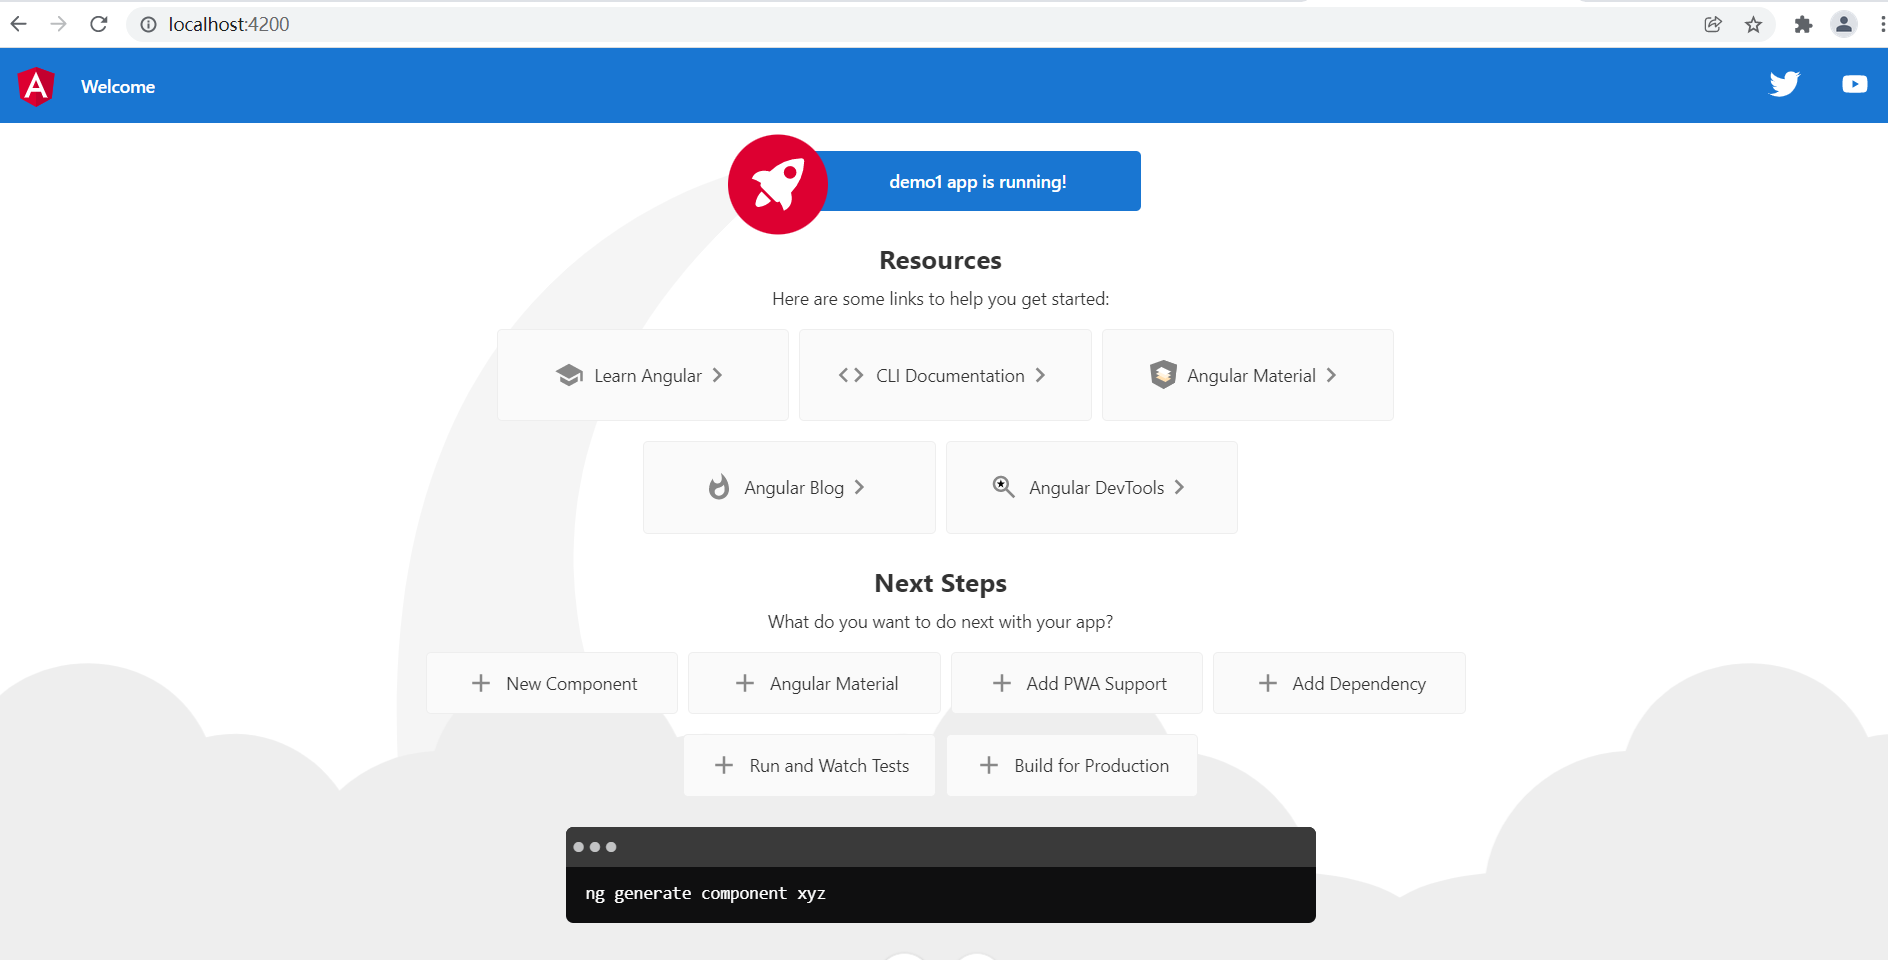
Task: Click the 'Next Steps' heading
Action: click(940, 583)
